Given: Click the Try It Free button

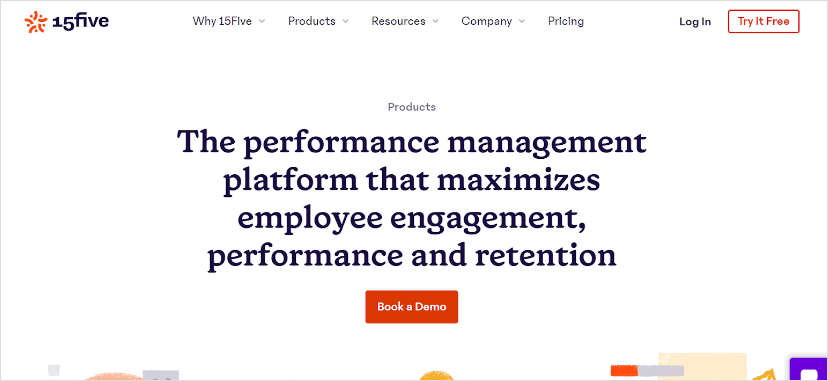Looking at the screenshot, I should [x=764, y=22].
